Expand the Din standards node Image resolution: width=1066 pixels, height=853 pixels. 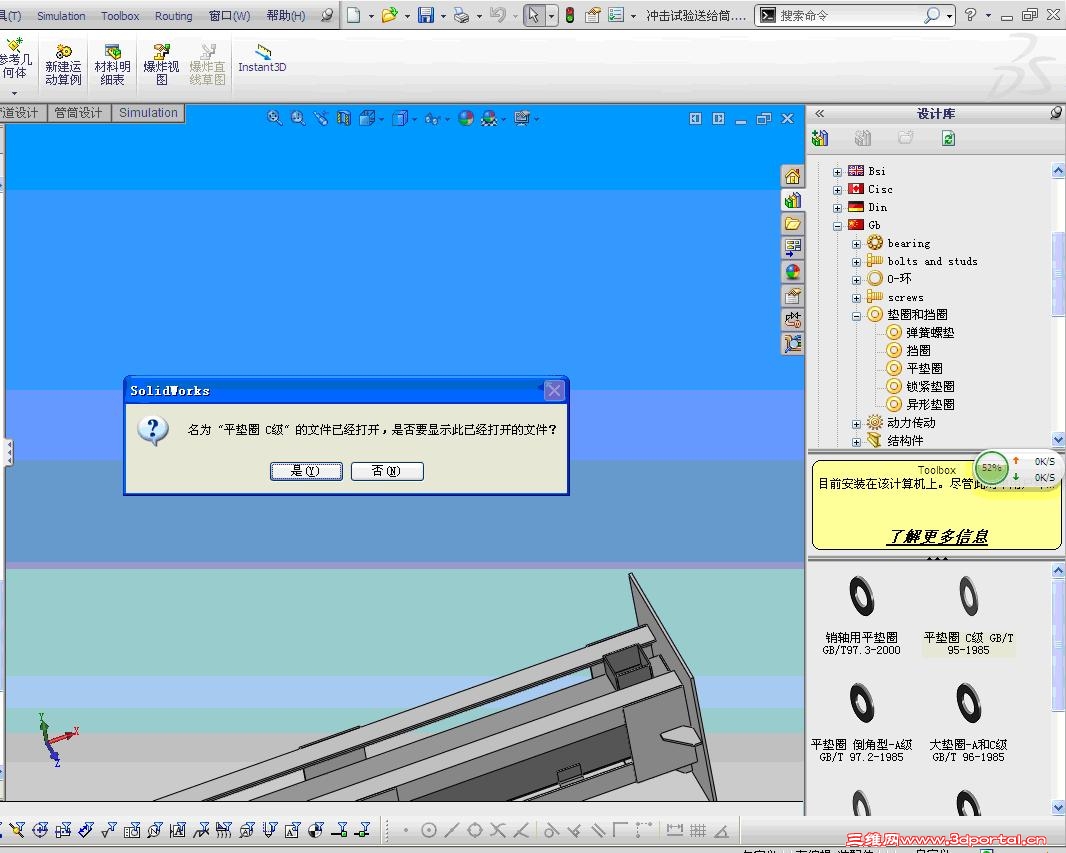point(838,208)
